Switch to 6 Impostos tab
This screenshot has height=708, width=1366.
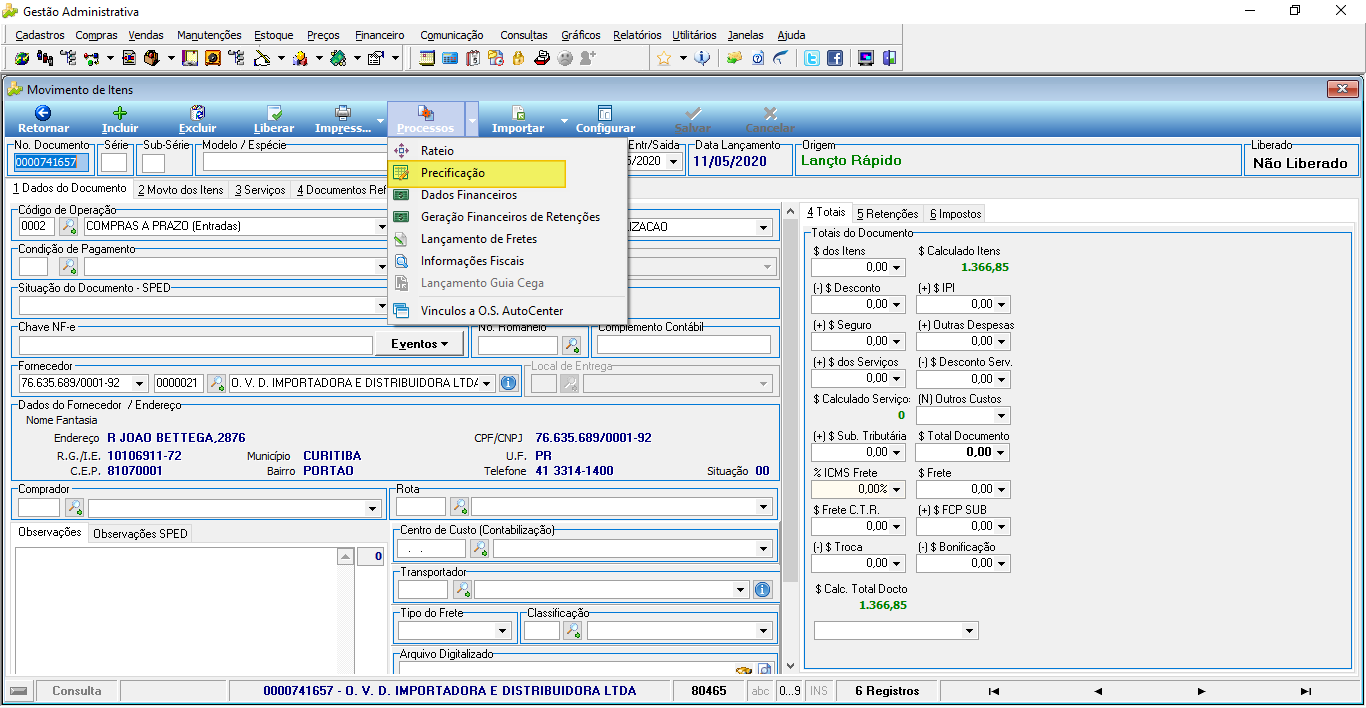click(955, 213)
